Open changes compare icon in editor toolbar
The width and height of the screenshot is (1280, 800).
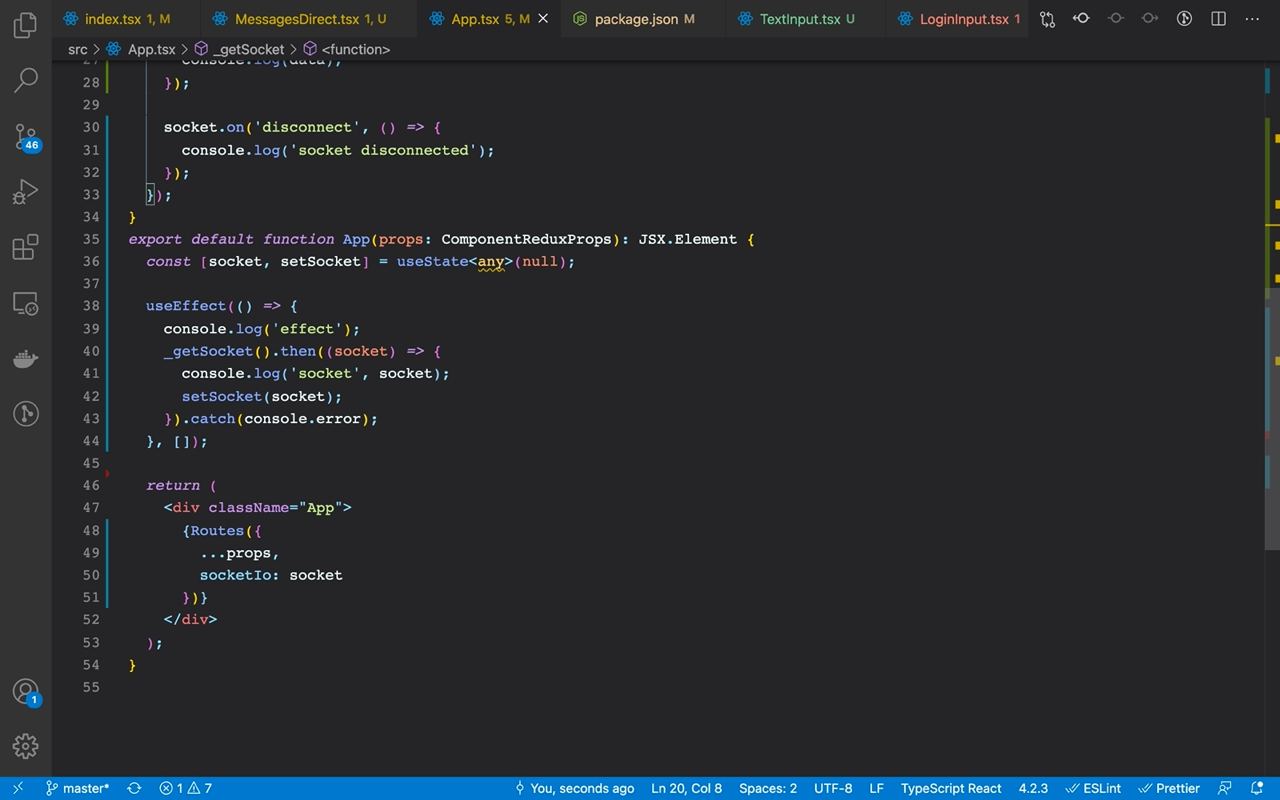click(x=1047, y=19)
